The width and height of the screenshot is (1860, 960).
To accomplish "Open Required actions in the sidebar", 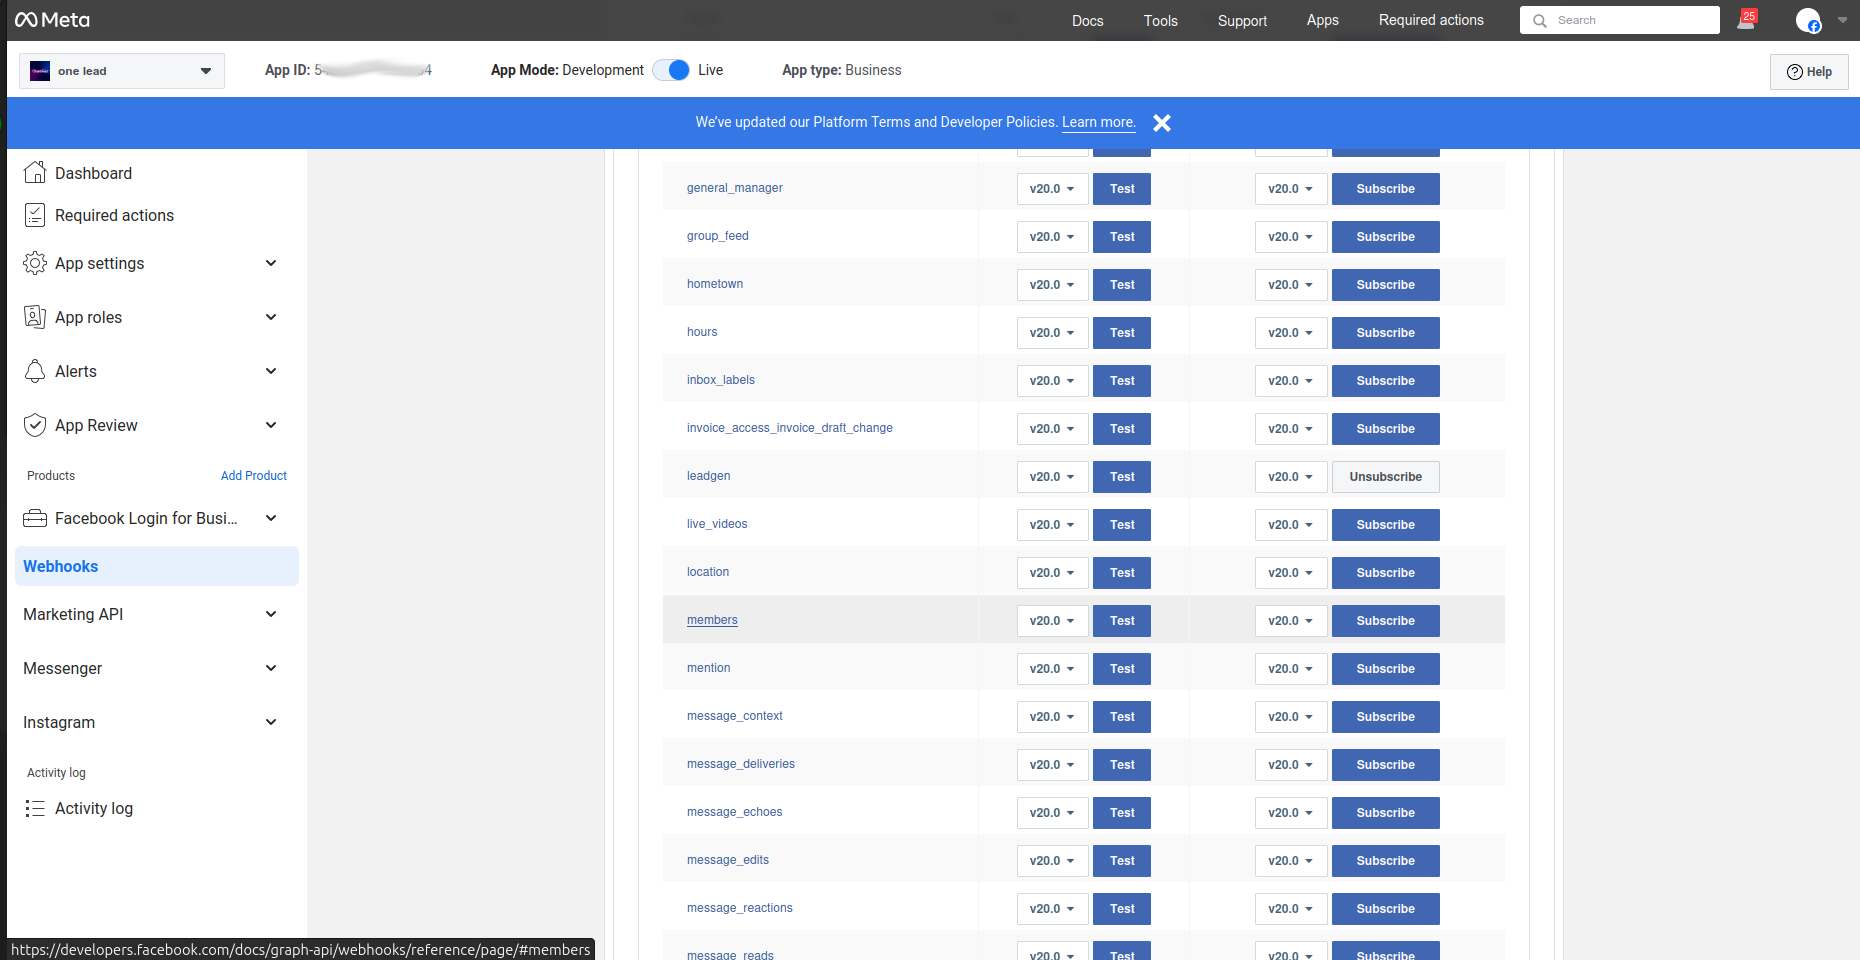I will 114,215.
